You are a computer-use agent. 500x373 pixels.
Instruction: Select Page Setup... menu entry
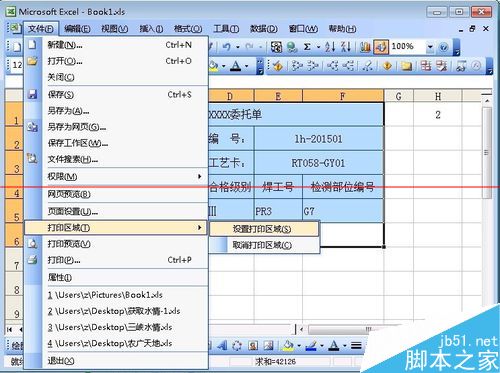(116, 211)
